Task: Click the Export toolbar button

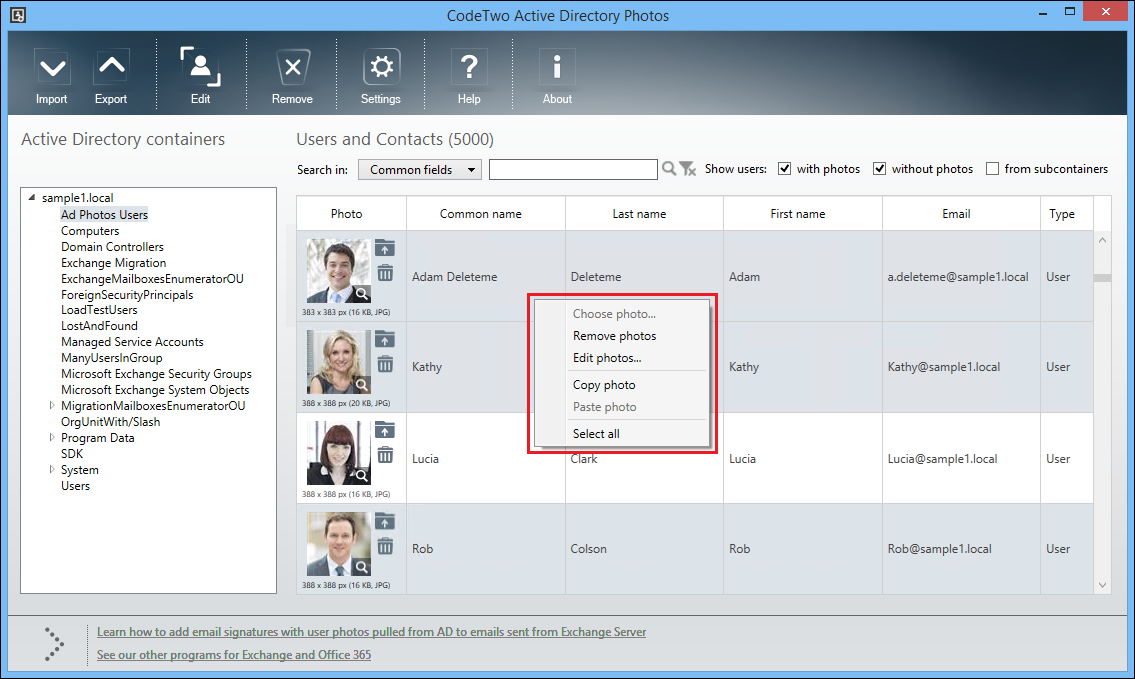Action: pos(111,77)
